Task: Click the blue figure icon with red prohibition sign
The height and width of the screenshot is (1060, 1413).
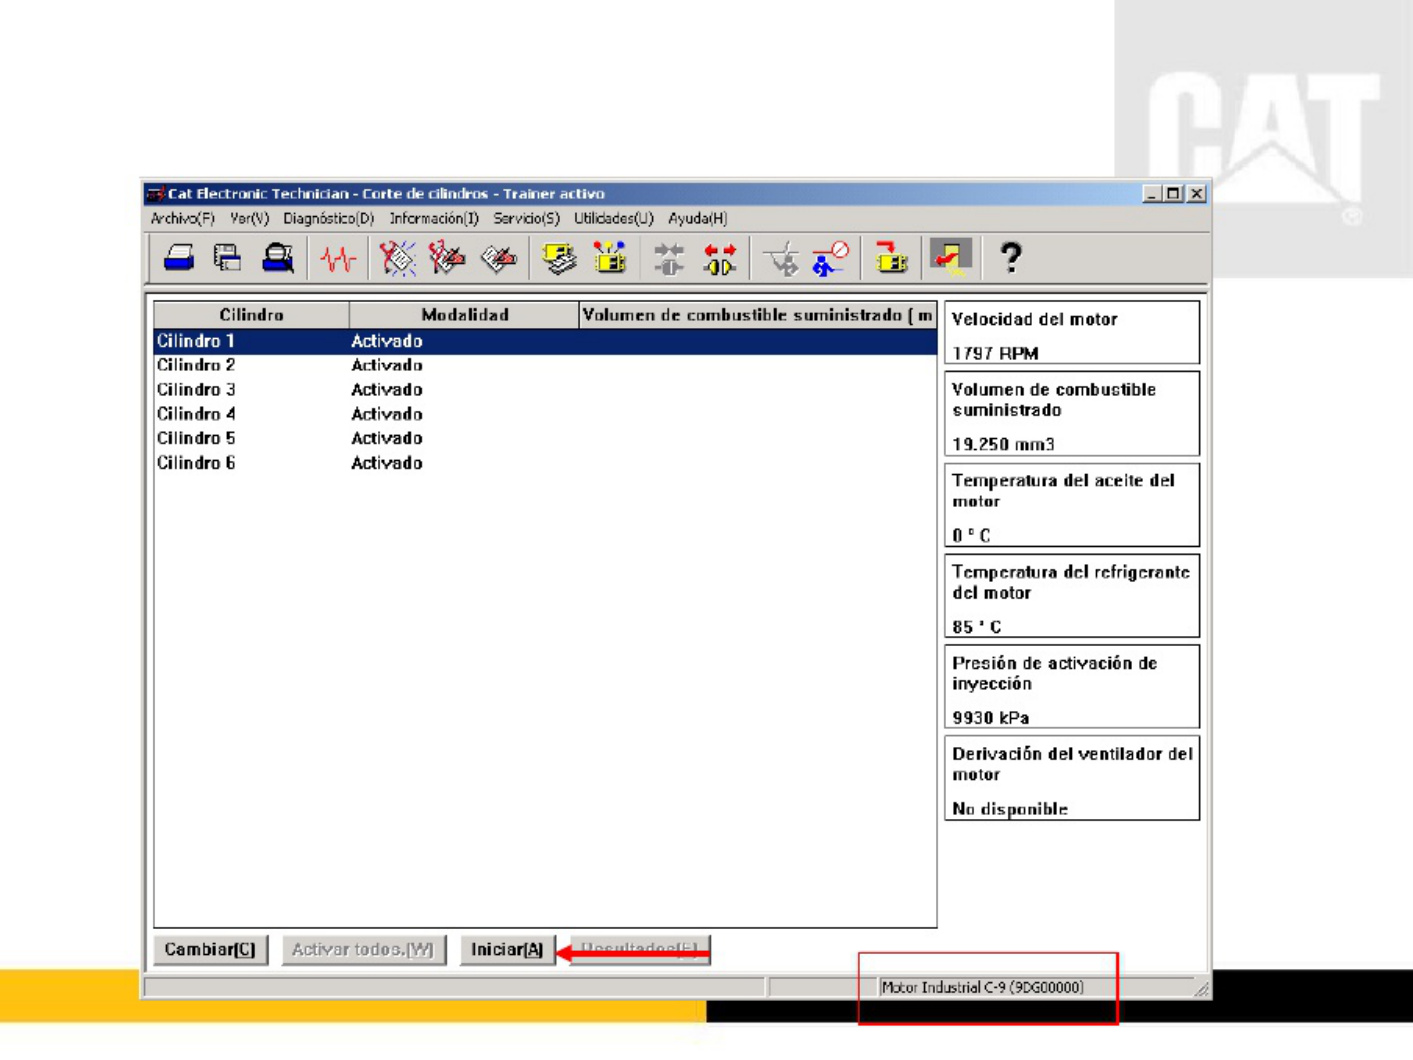Action: [x=830, y=258]
